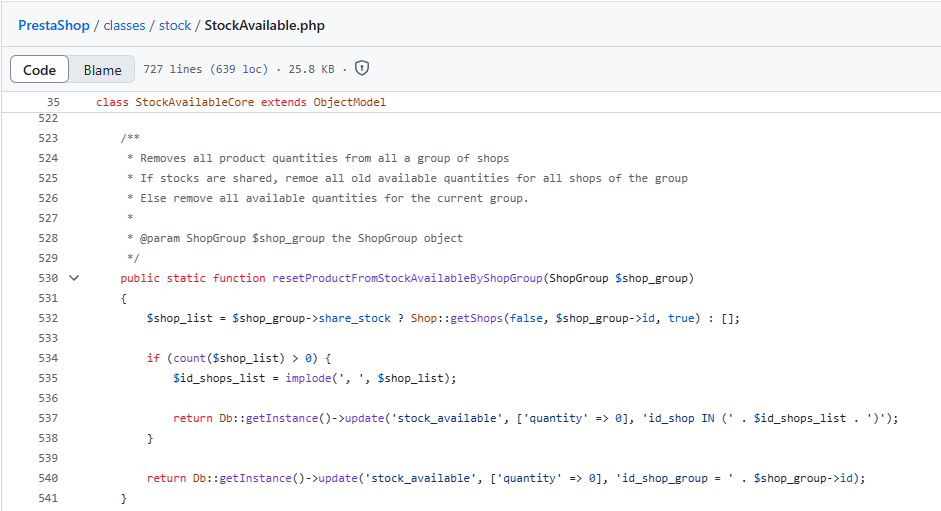Screen dimensions: 941x511
Task: Click line number 537
Action: (x=47, y=418)
